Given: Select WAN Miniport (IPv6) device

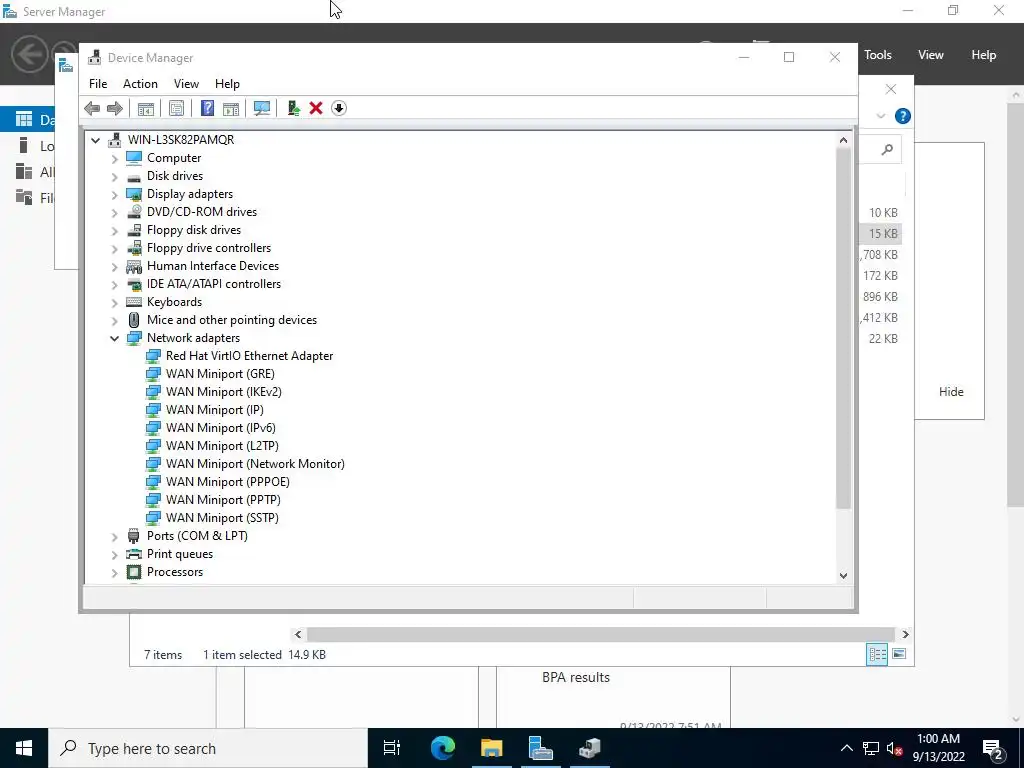Looking at the screenshot, I should (221, 428).
